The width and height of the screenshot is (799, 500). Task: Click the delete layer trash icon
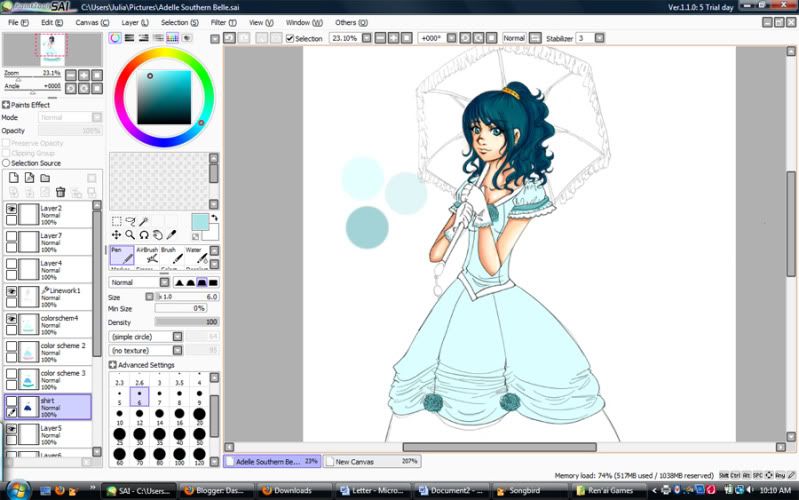60,192
